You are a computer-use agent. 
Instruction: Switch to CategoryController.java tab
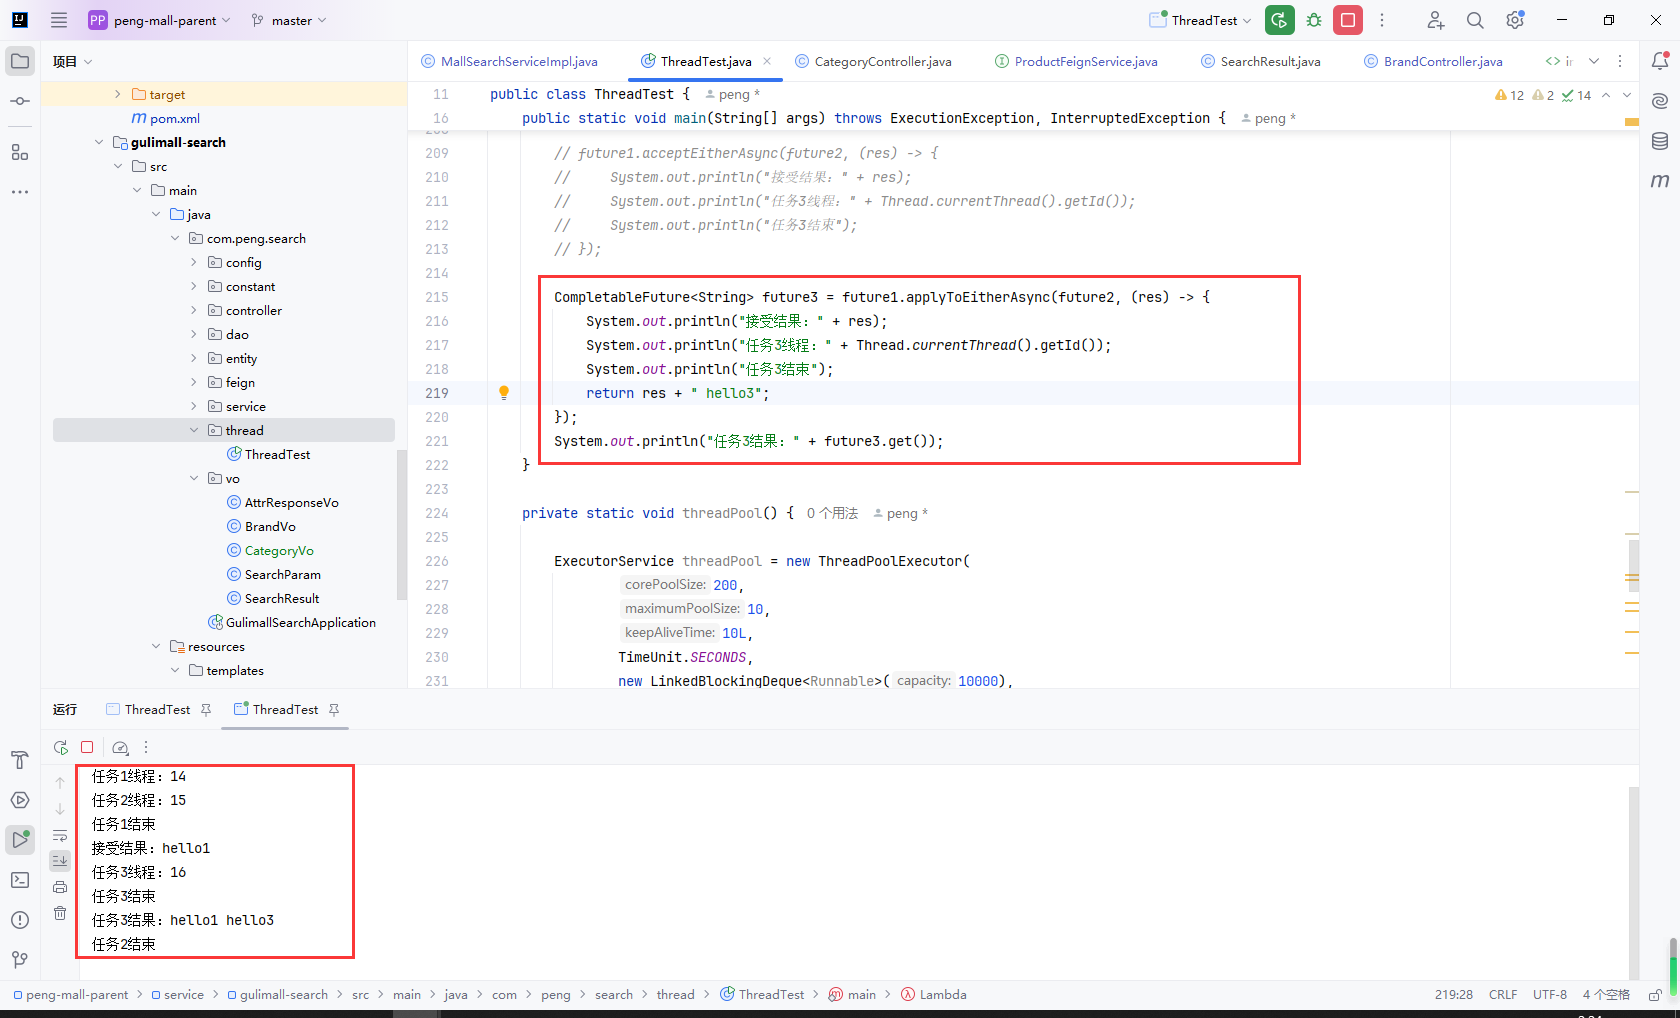(873, 61)
